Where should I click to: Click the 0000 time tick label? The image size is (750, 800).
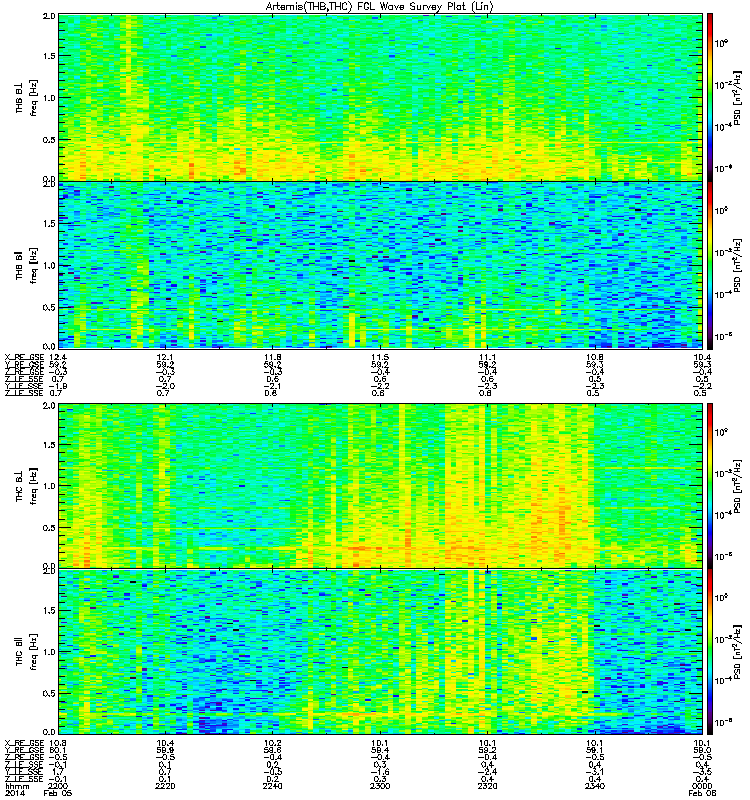(702, 786)
